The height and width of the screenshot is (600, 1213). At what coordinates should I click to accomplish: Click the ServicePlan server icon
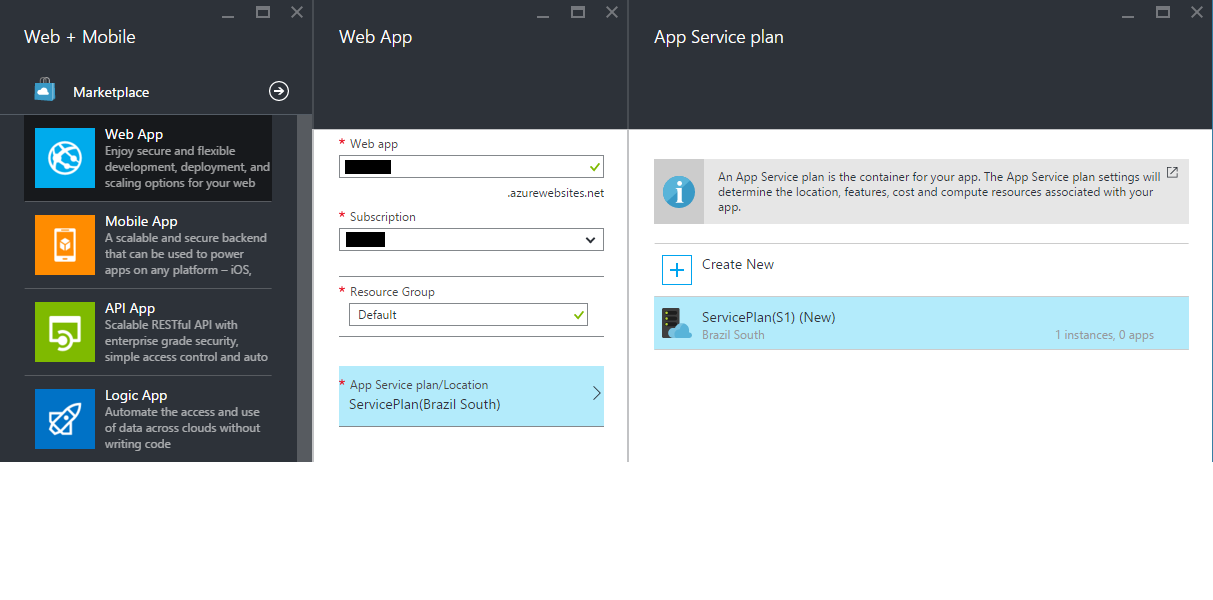[x=677, y=323]
